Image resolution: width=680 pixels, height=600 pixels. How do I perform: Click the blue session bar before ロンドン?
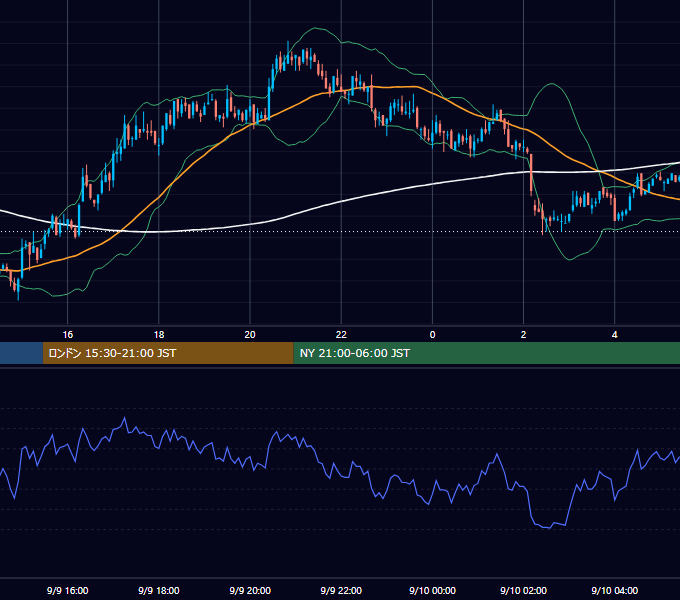(x=21, y=353)
